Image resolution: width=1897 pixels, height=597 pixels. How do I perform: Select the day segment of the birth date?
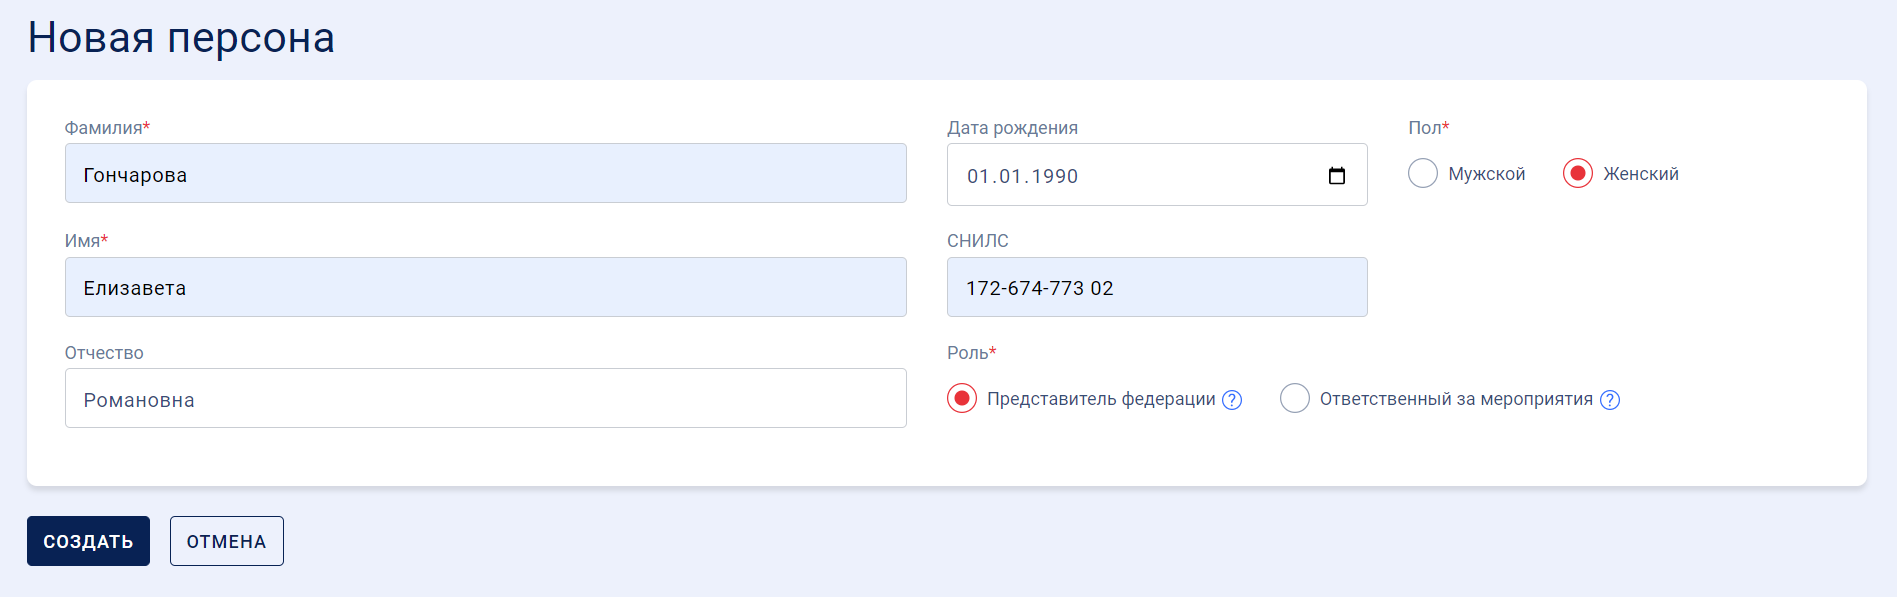979,176
